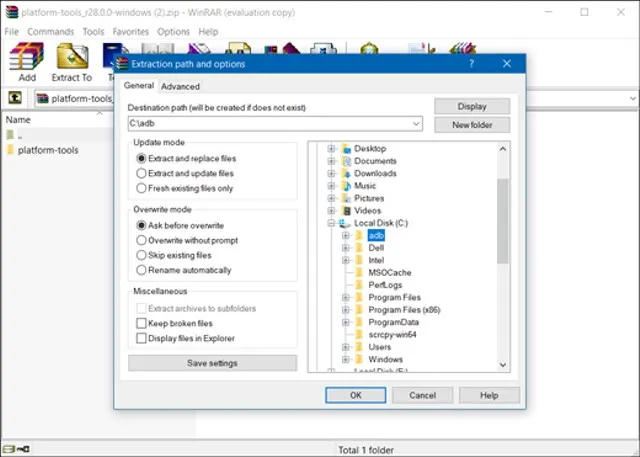The width and height of the screenshot is (640, 457).
Task: Check 'Display files in Explorer' option
Action: (141, 338)
